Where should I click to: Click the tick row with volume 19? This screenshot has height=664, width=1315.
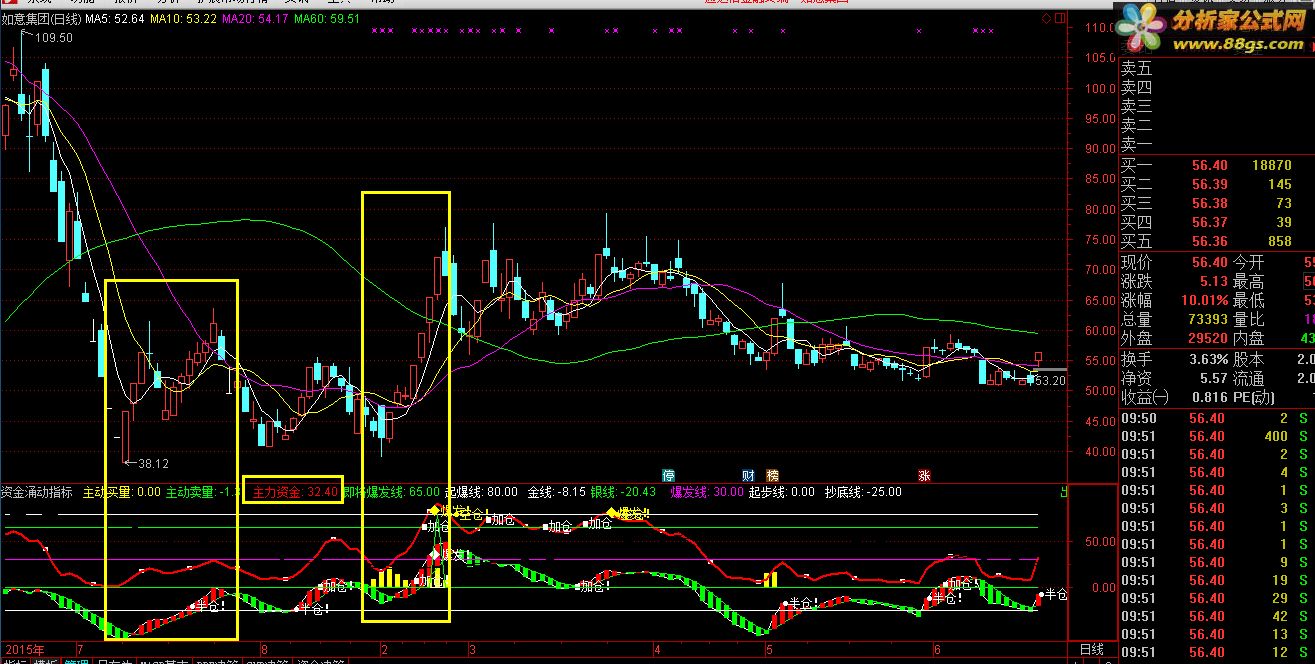(1216, 580)
